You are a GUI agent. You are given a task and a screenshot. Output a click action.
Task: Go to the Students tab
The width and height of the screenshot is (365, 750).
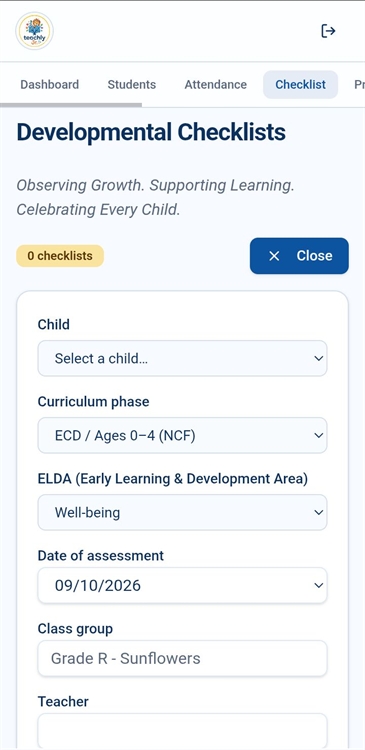click(x=132, y=85)
